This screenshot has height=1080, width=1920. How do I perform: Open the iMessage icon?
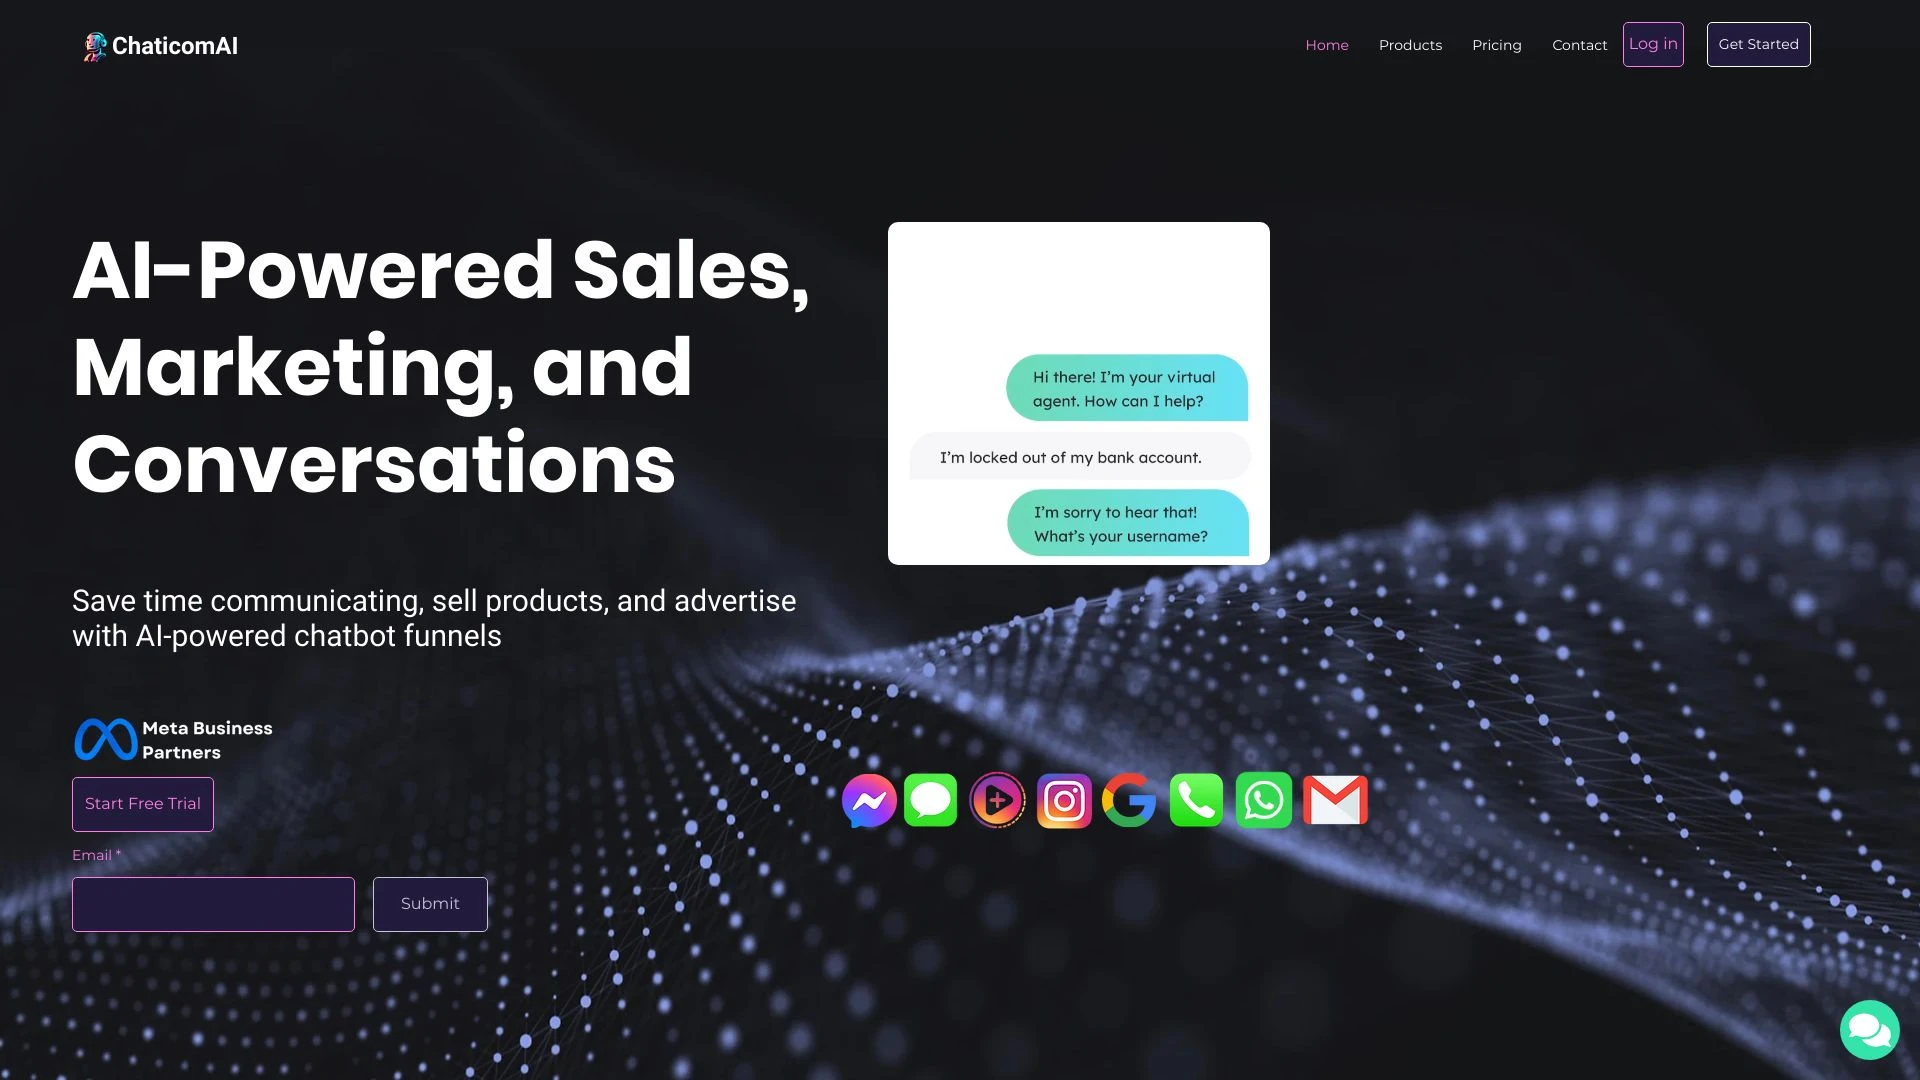tap(931, 799)
